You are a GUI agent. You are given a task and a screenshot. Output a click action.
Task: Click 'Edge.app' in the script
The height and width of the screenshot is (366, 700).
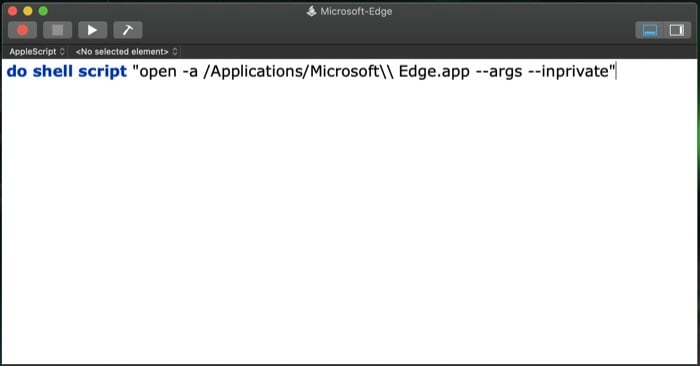coord(434,72)
